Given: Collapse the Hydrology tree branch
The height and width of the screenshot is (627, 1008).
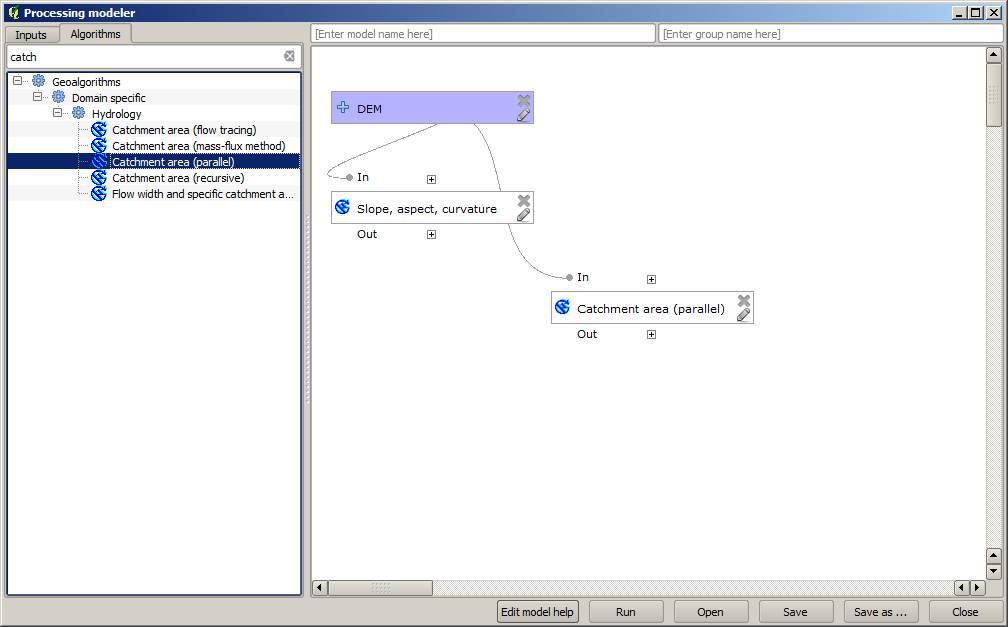Looking at the screenshot, I should tap(58, 113).
